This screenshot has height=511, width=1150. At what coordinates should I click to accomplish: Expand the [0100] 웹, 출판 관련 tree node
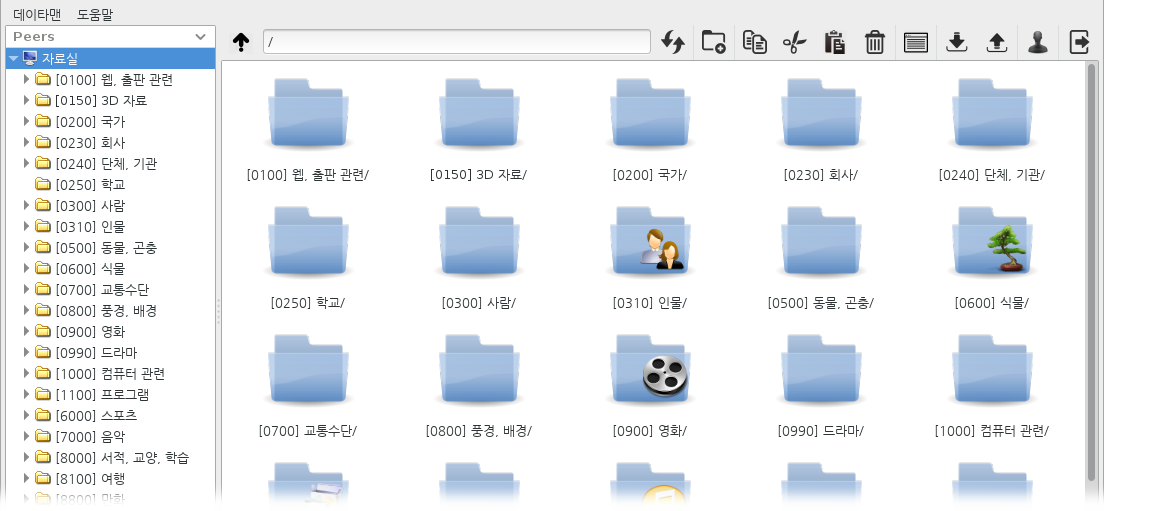tap(27, 79)
